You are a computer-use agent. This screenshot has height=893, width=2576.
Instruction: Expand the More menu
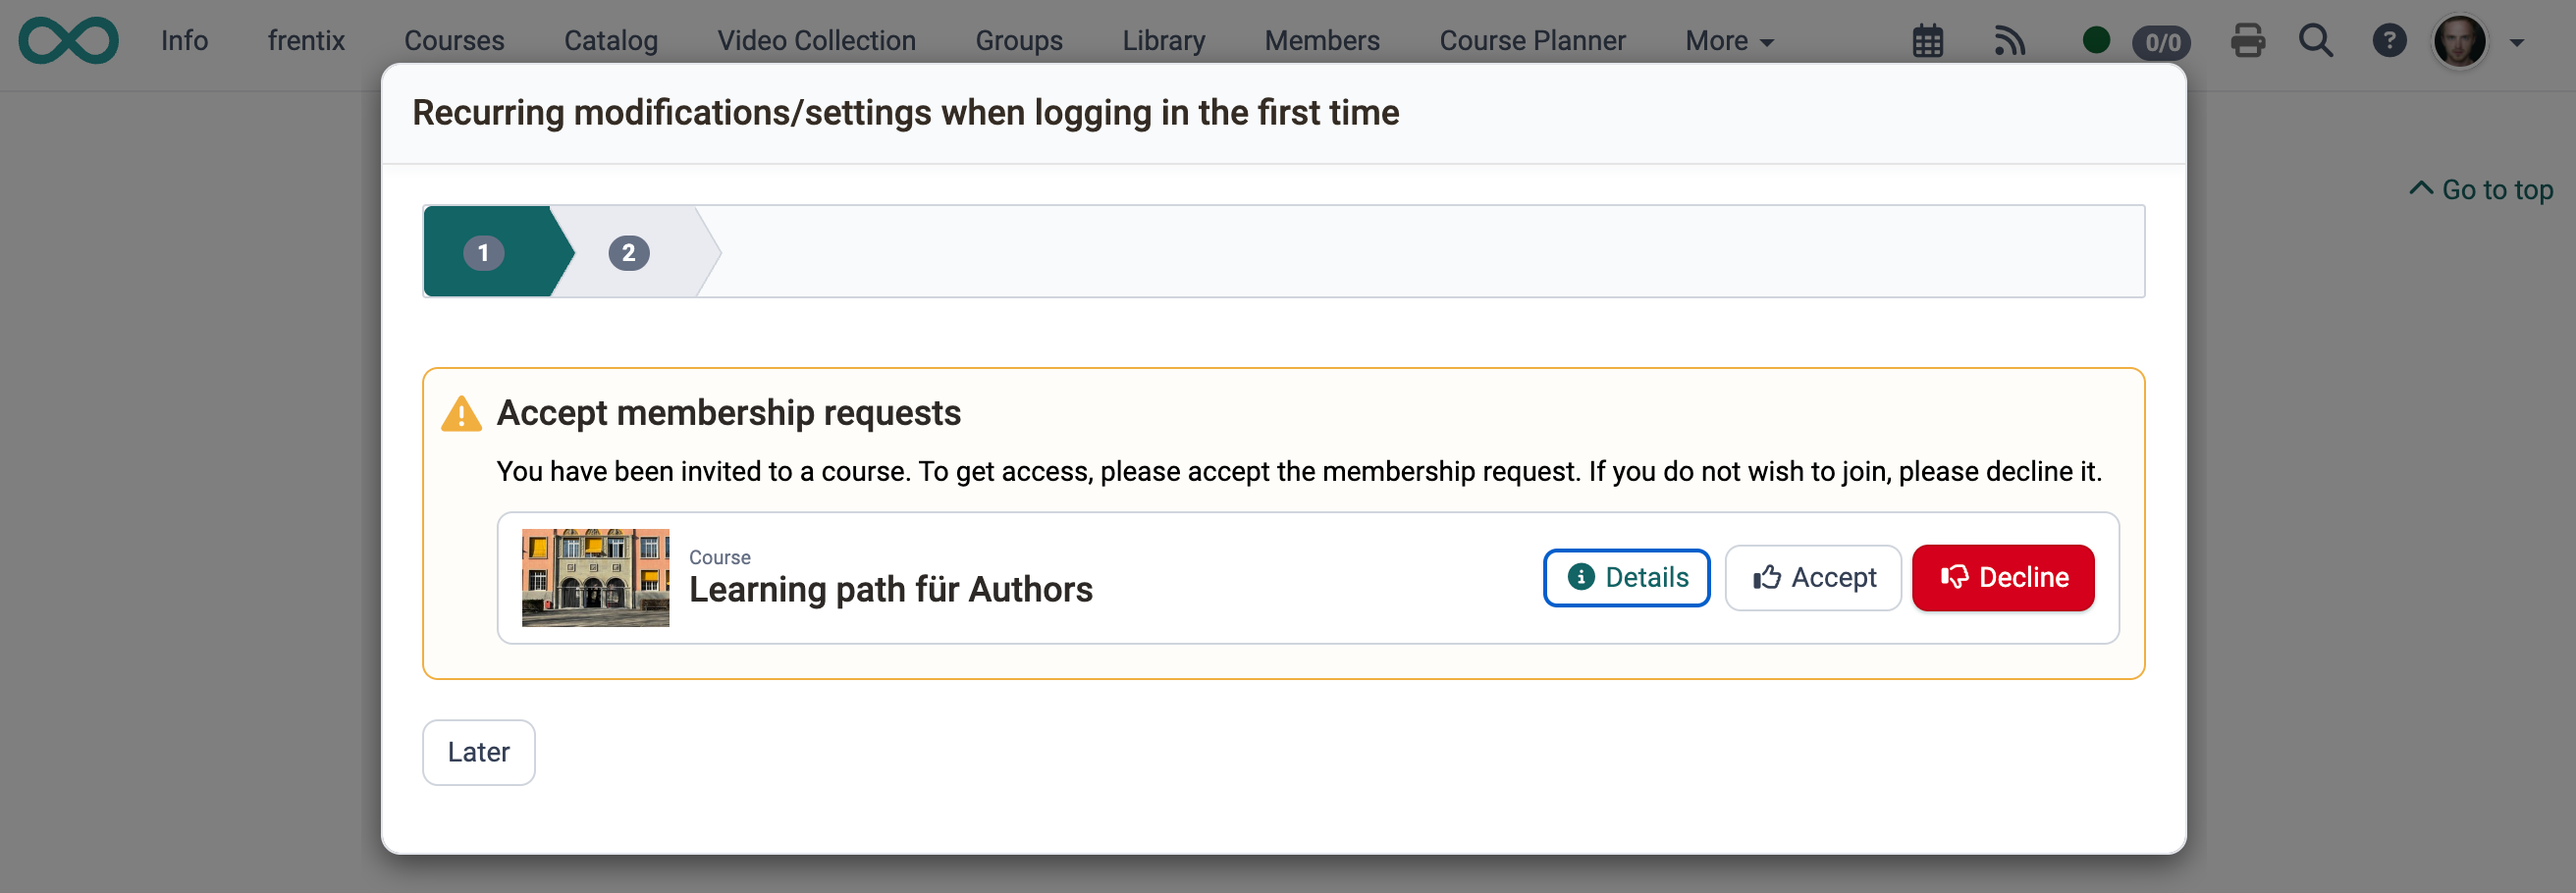tap(1729, 41)
